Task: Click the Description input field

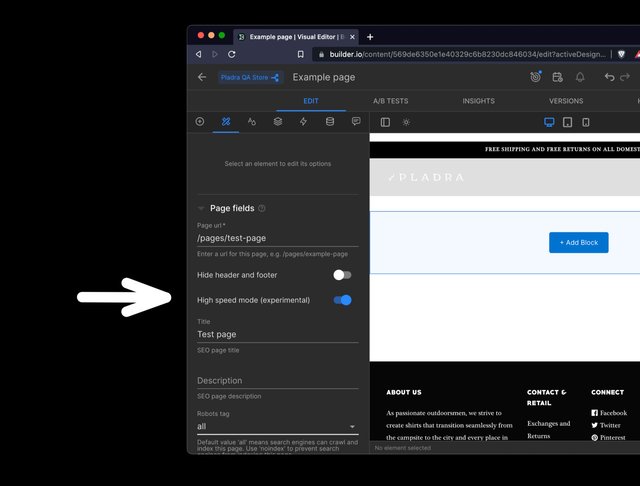Action: pyautogui.click(x=278, y=380)
